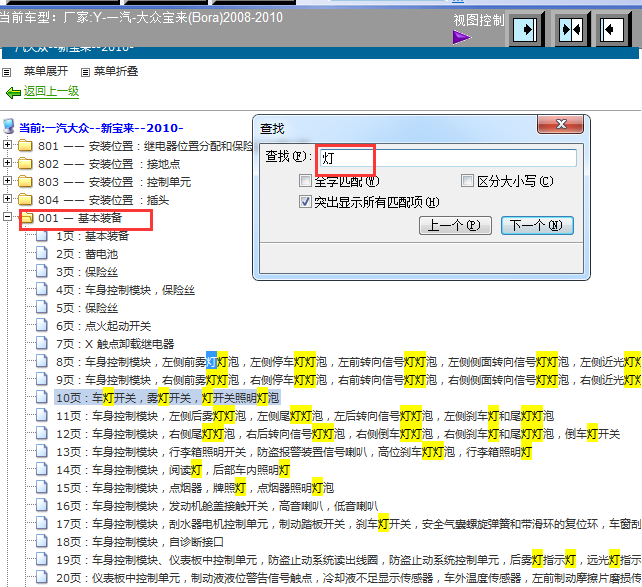Select the 001 — 基本装备 folder
The width and height of the screenshot is (642, 587).
point(80,218)
